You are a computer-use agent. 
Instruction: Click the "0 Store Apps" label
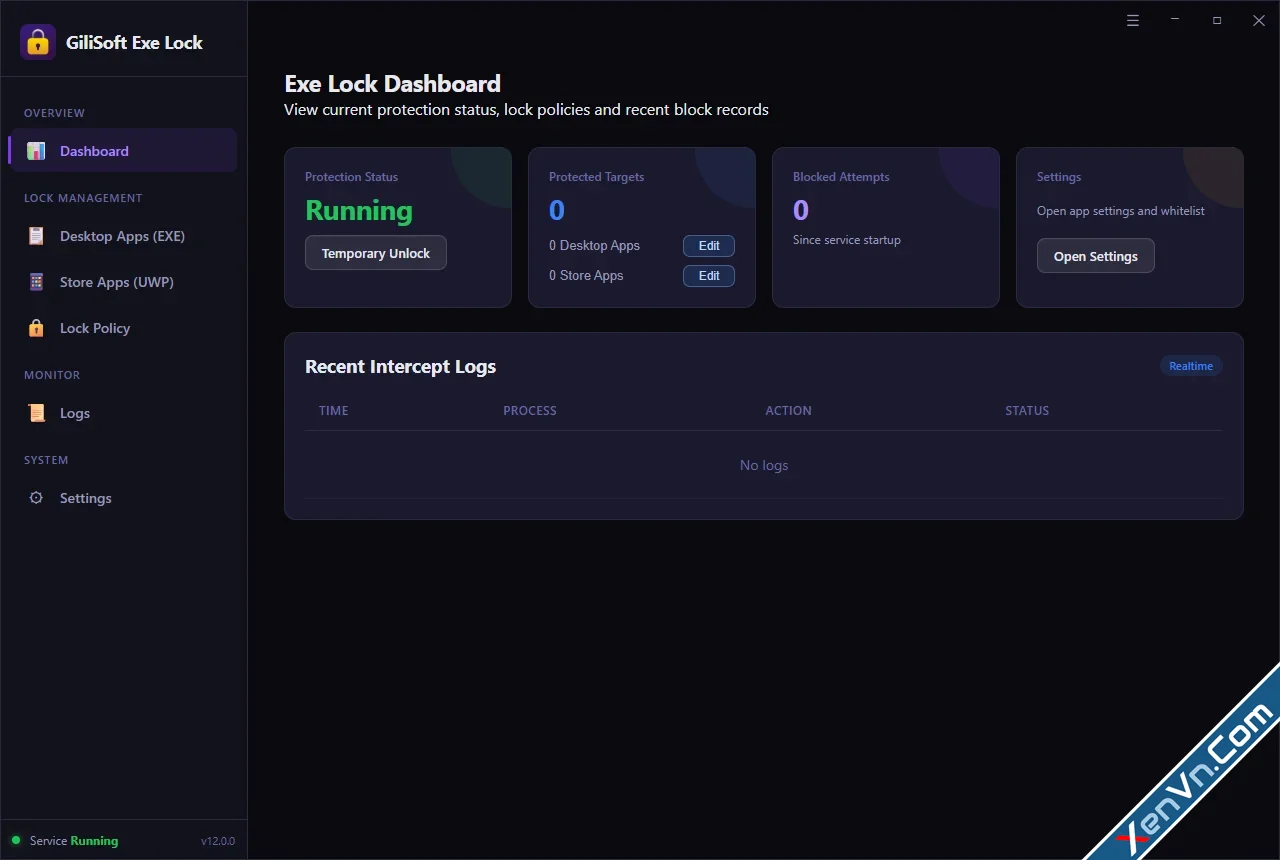[586, 276]
